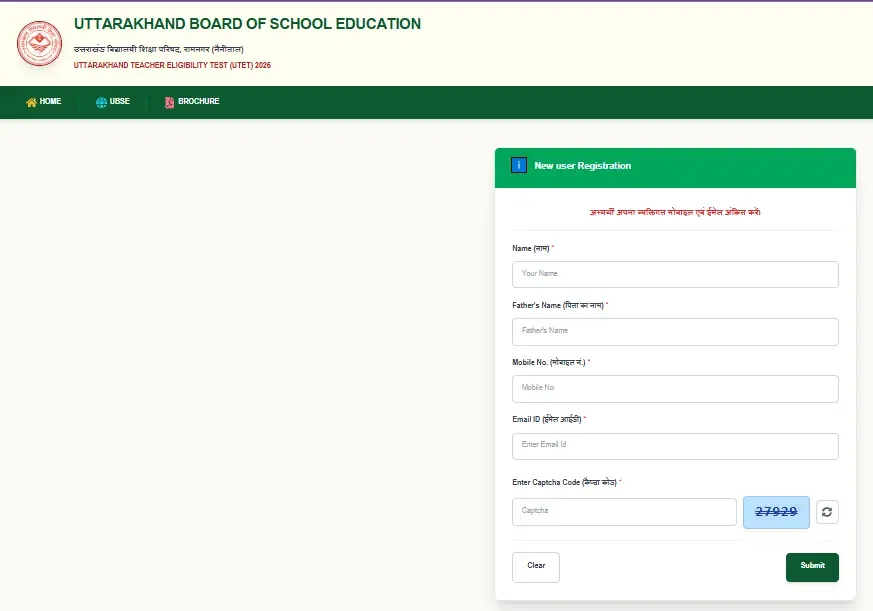Click the Home house icon
873x611 pixels.
[31, 102]
